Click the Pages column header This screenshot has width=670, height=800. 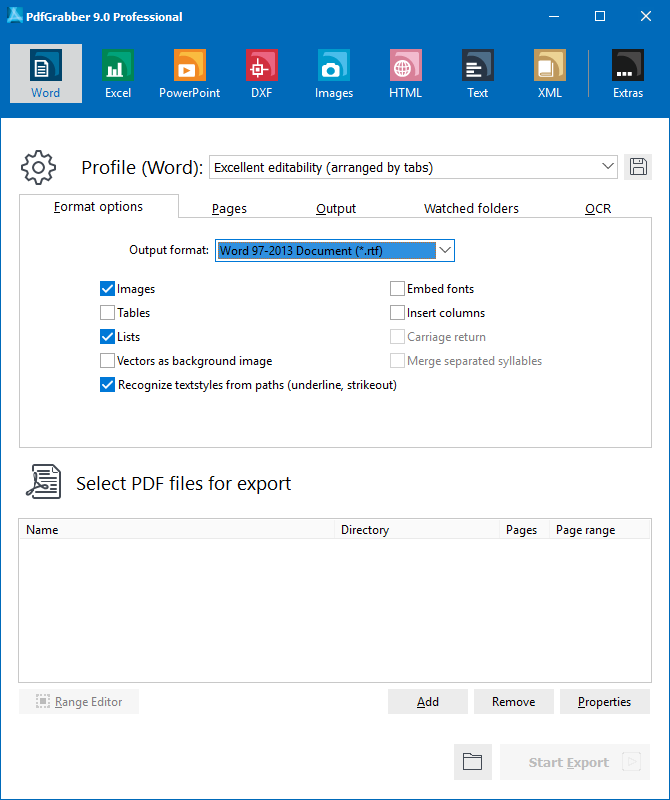(x=524, y=530)
